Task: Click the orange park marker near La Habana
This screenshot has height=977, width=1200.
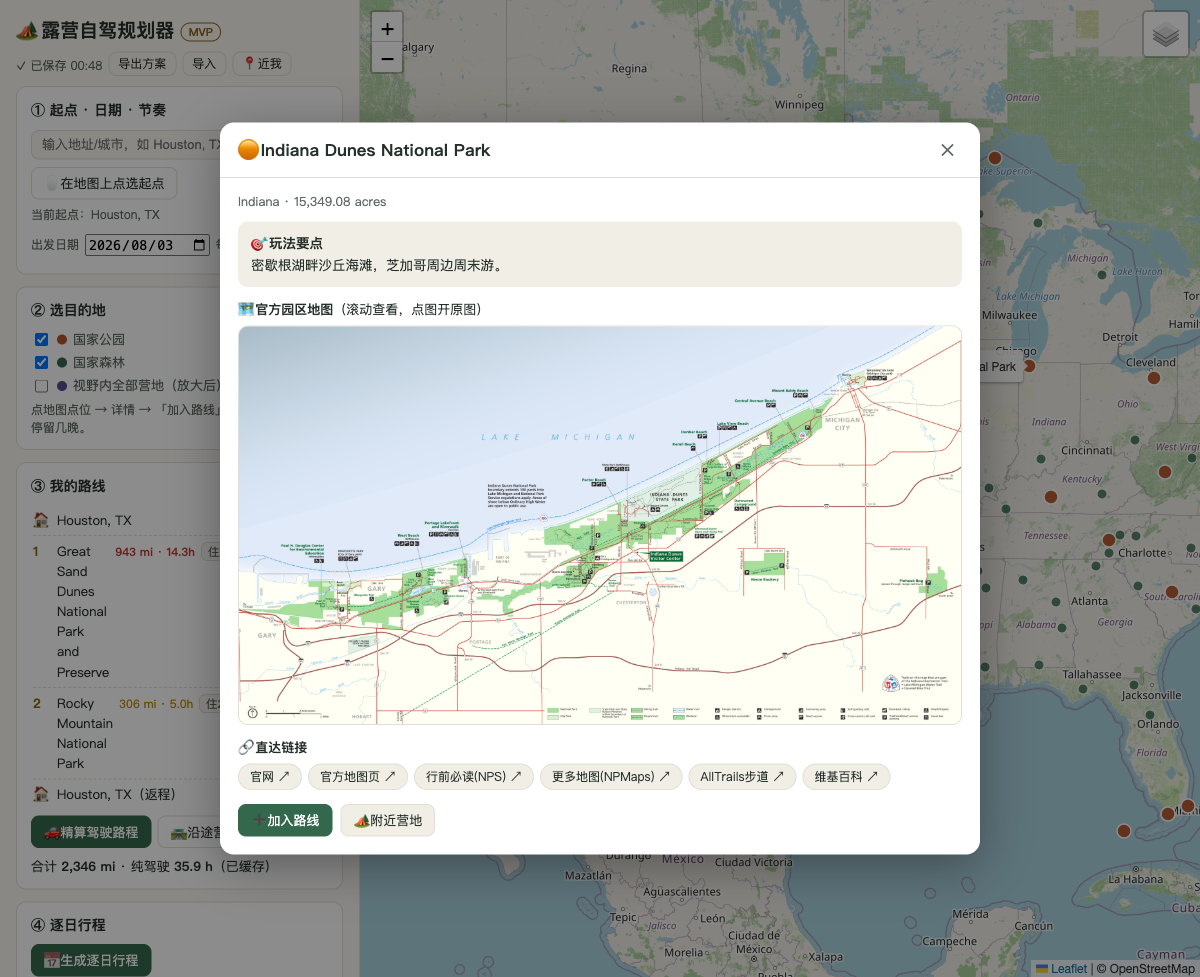Action: 1123,830
